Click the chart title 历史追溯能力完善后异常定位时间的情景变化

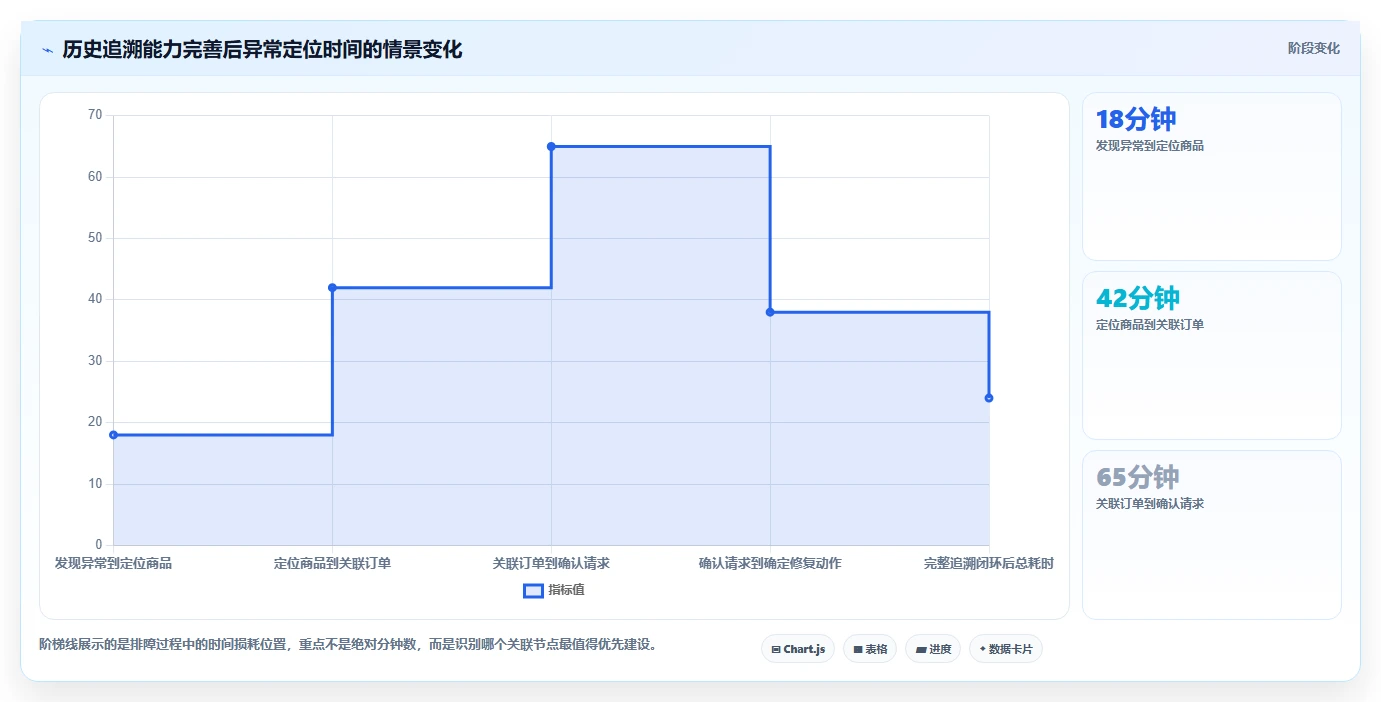point(262,50)
